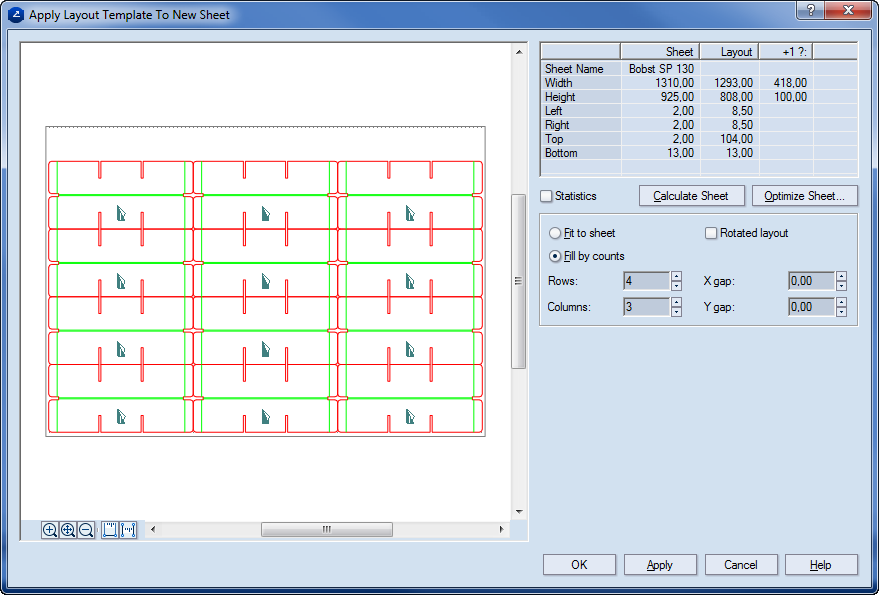
Task: Click the zoom out magnifier icon
Action: pyautogui.click(x=86, y=530)
